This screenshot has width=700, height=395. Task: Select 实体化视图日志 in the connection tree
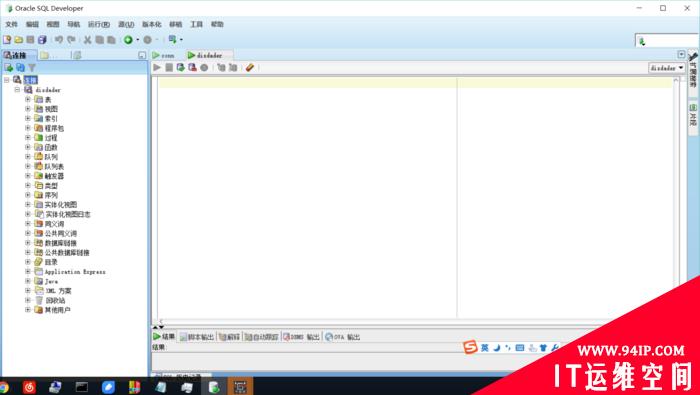pyautogui.click(x=67, y=214)
